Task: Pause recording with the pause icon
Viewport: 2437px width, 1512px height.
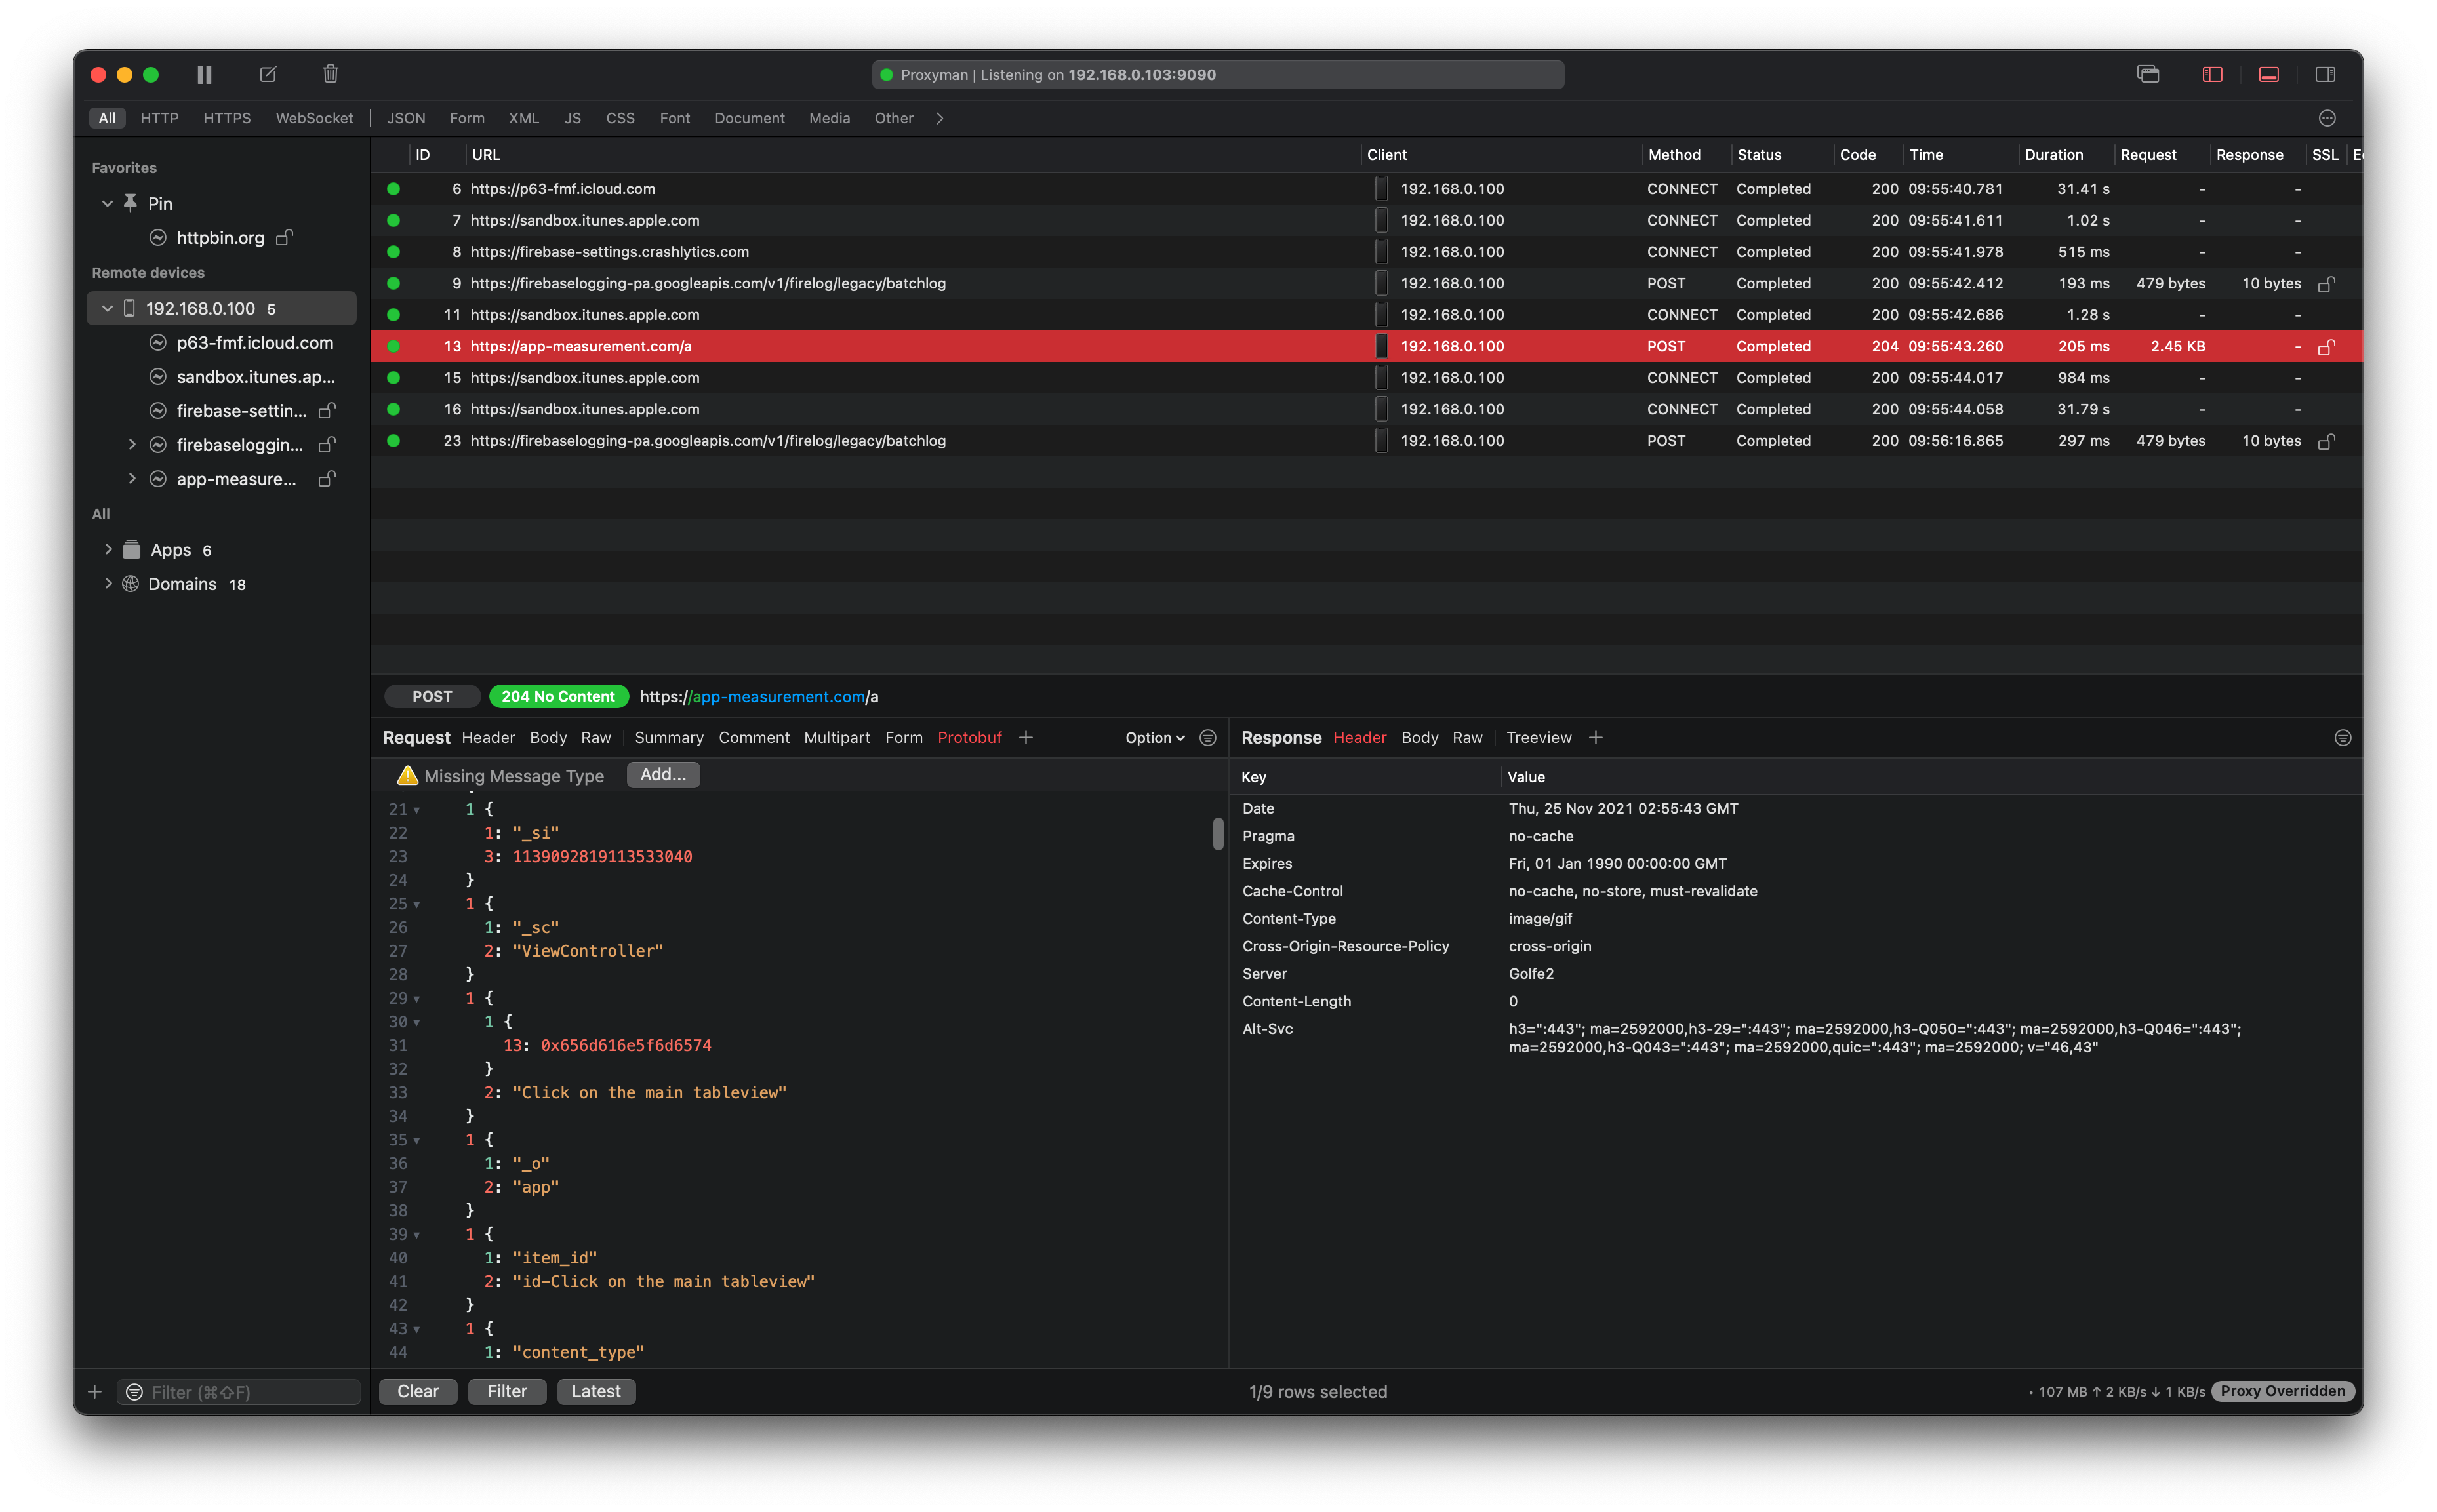Action: pos(204,74)
